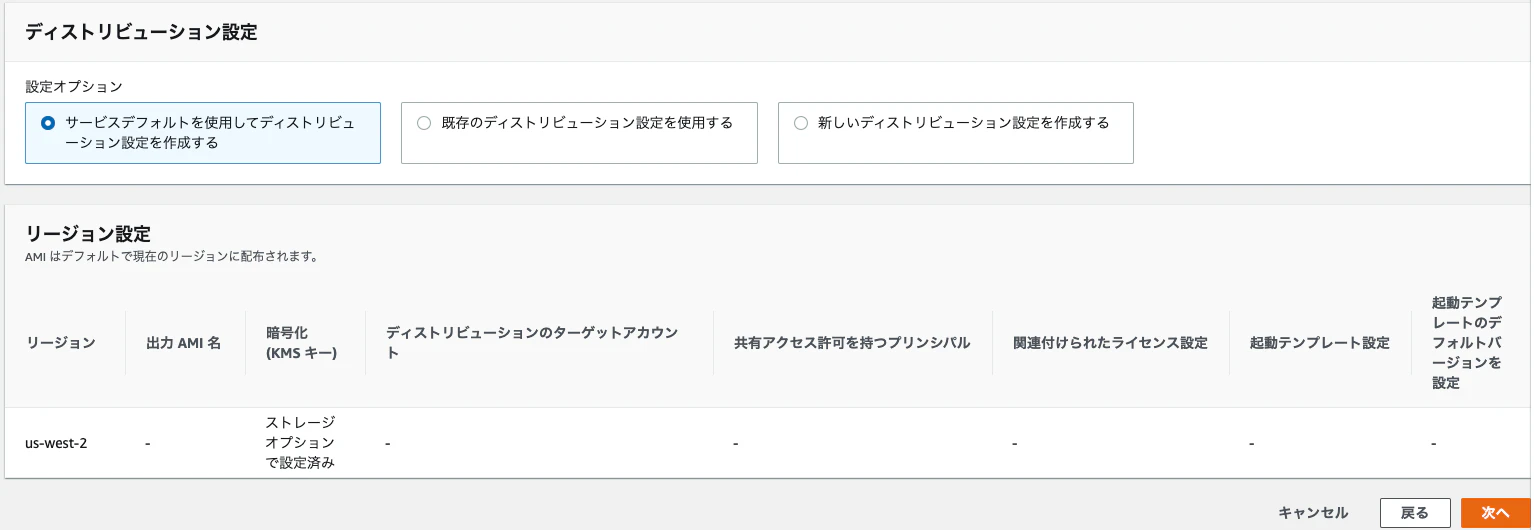The height and width of the screenshot is (530, 1534).
Task: Click 関連付けられたライセンス設定 column header
Action: 1110,343
